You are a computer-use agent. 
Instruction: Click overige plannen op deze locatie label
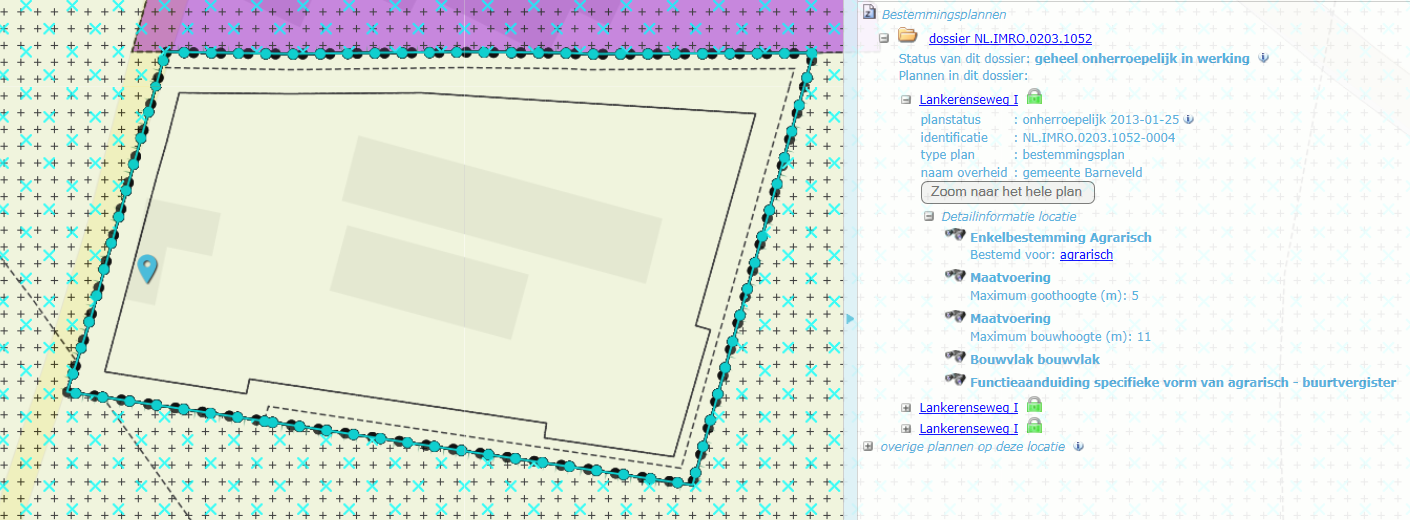point(973,446)
